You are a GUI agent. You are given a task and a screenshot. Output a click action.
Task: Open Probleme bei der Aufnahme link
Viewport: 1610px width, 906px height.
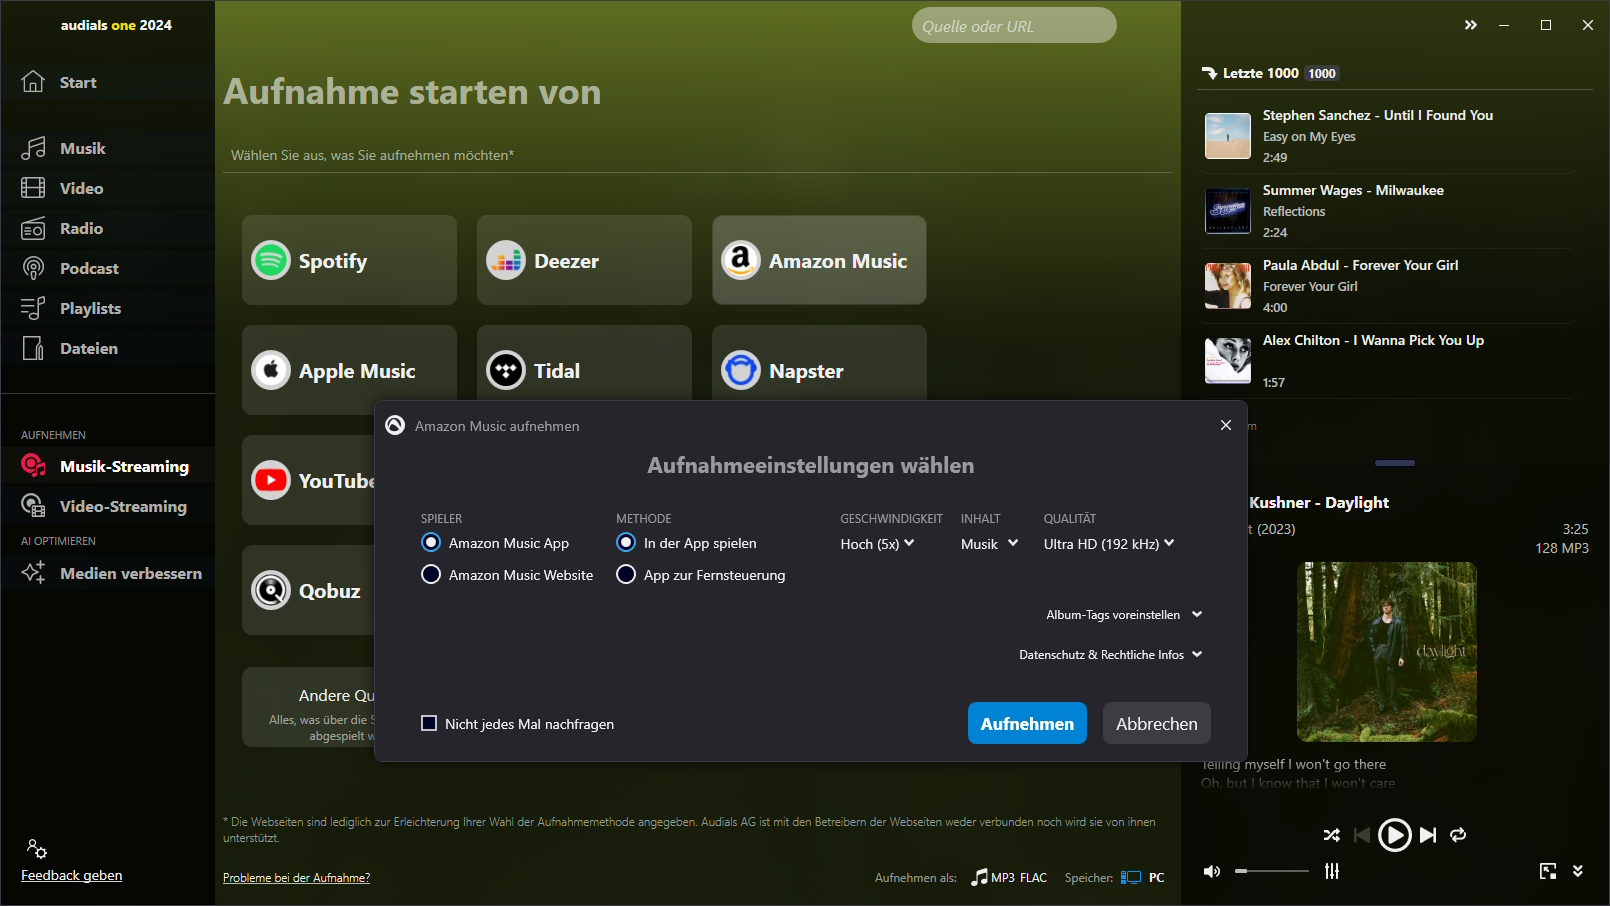click(x=296, y=878)
